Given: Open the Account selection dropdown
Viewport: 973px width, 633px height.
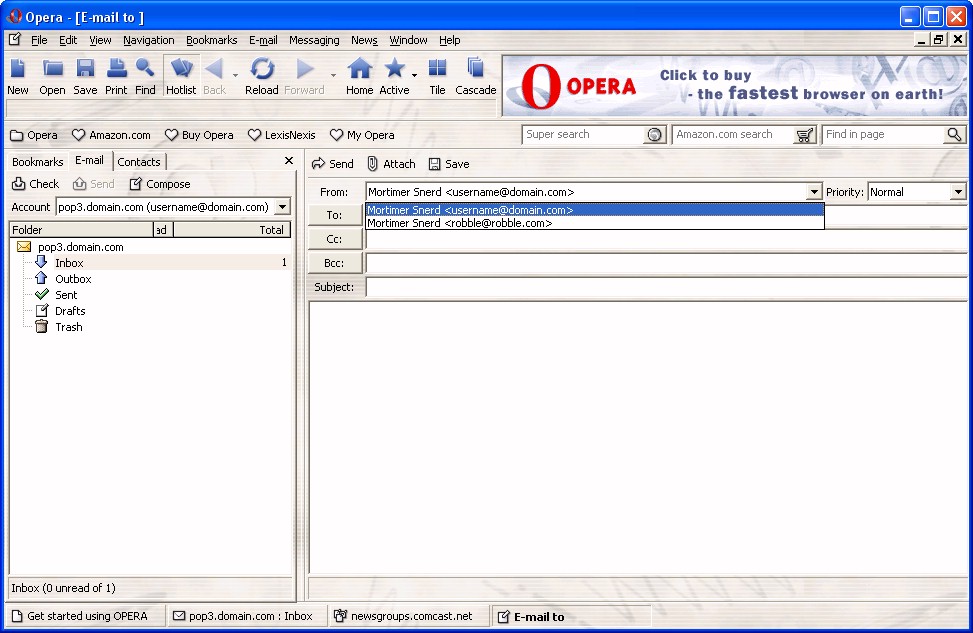Looking at the screenshot, I should point(282,207).
